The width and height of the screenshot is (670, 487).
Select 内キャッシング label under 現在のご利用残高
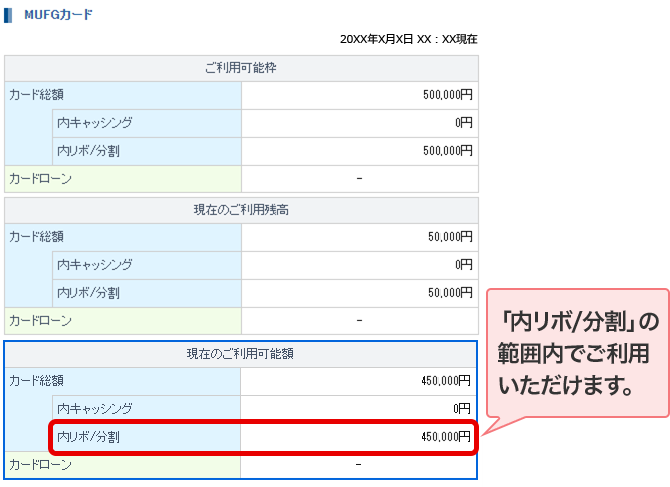[x=95, y=265]
